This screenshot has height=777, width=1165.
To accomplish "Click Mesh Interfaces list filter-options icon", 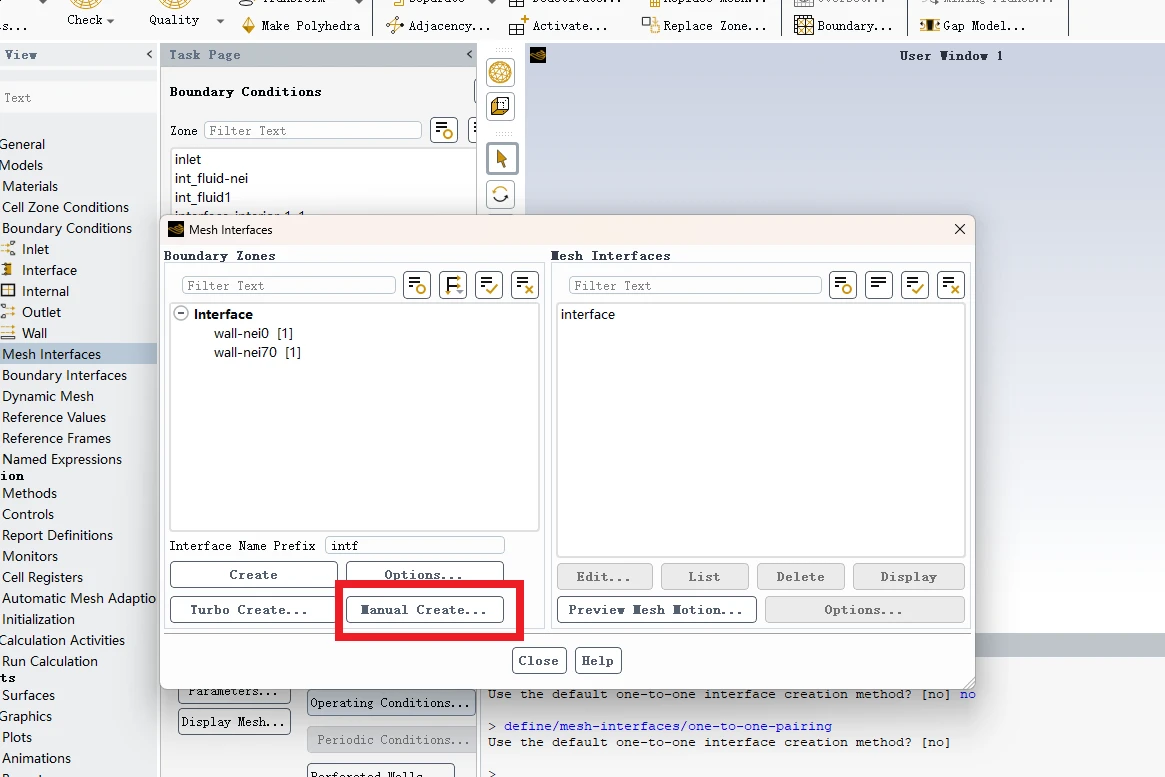I will point(843,285).
